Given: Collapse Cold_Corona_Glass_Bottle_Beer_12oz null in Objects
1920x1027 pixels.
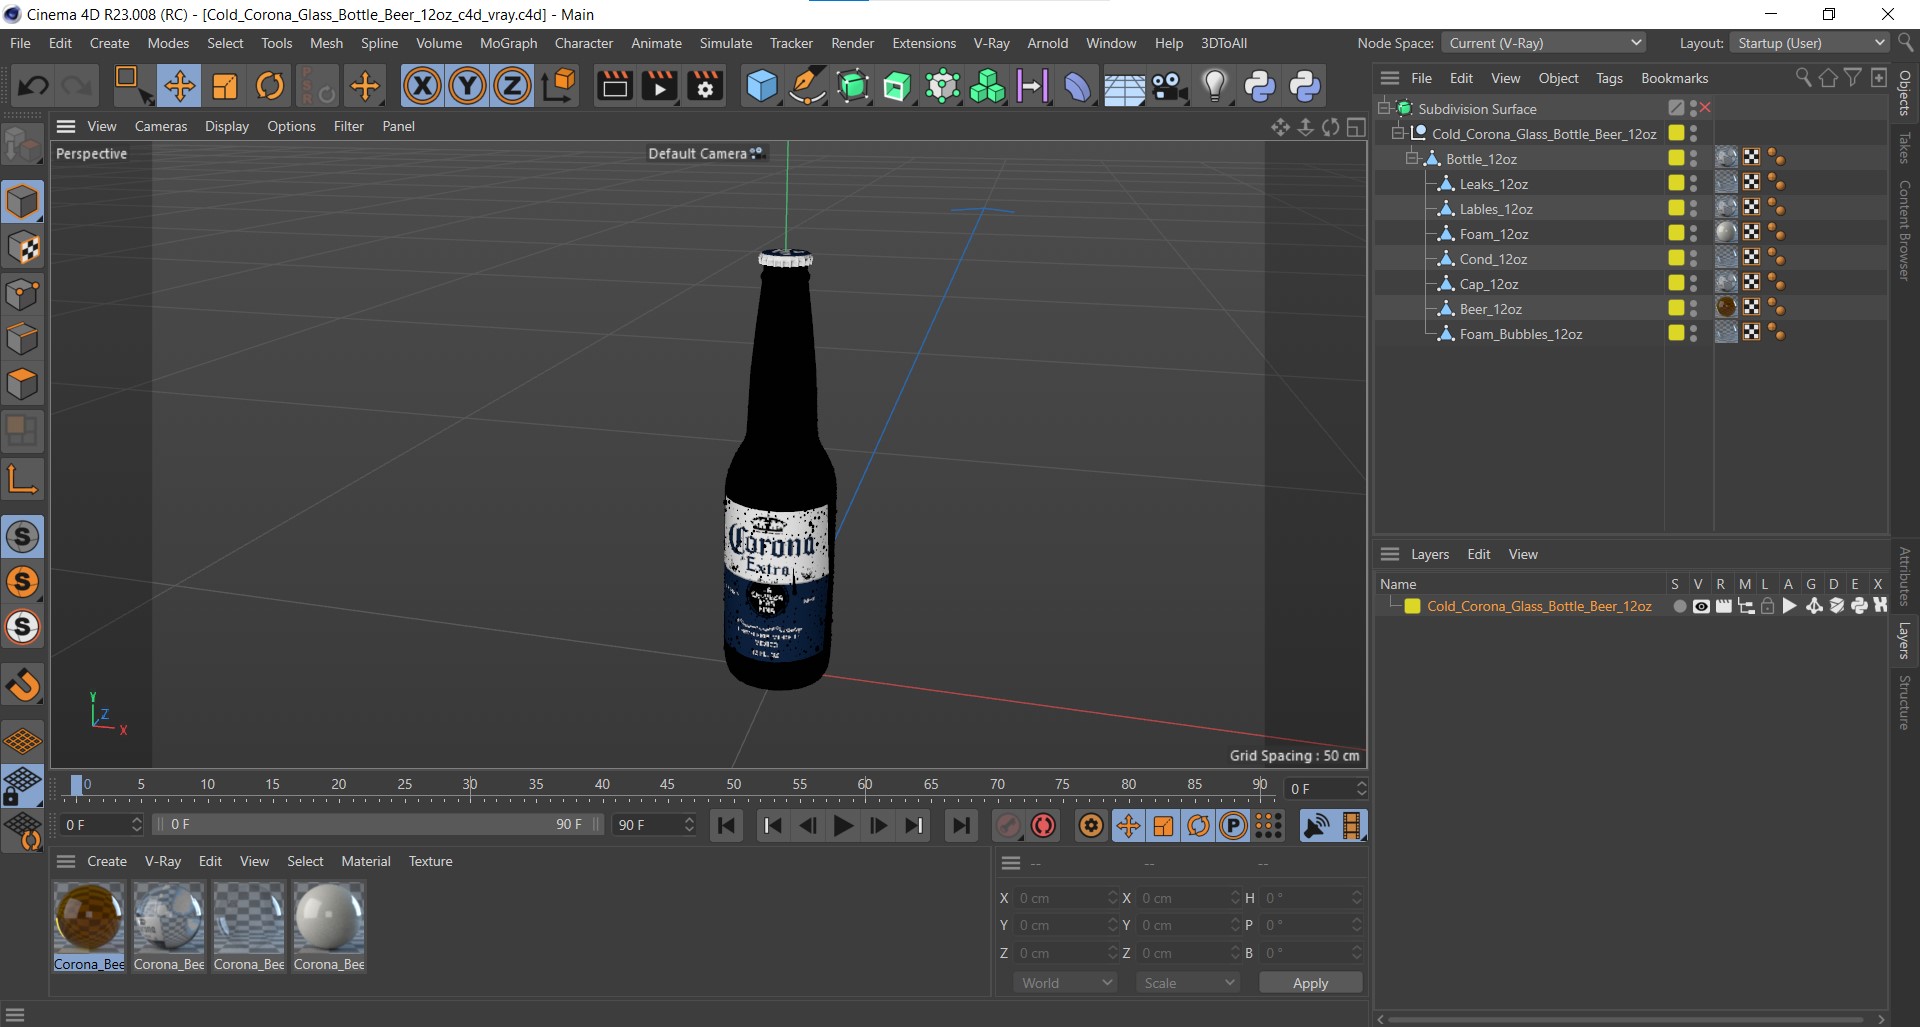Looking at the screenshot, I should 1399,133.
